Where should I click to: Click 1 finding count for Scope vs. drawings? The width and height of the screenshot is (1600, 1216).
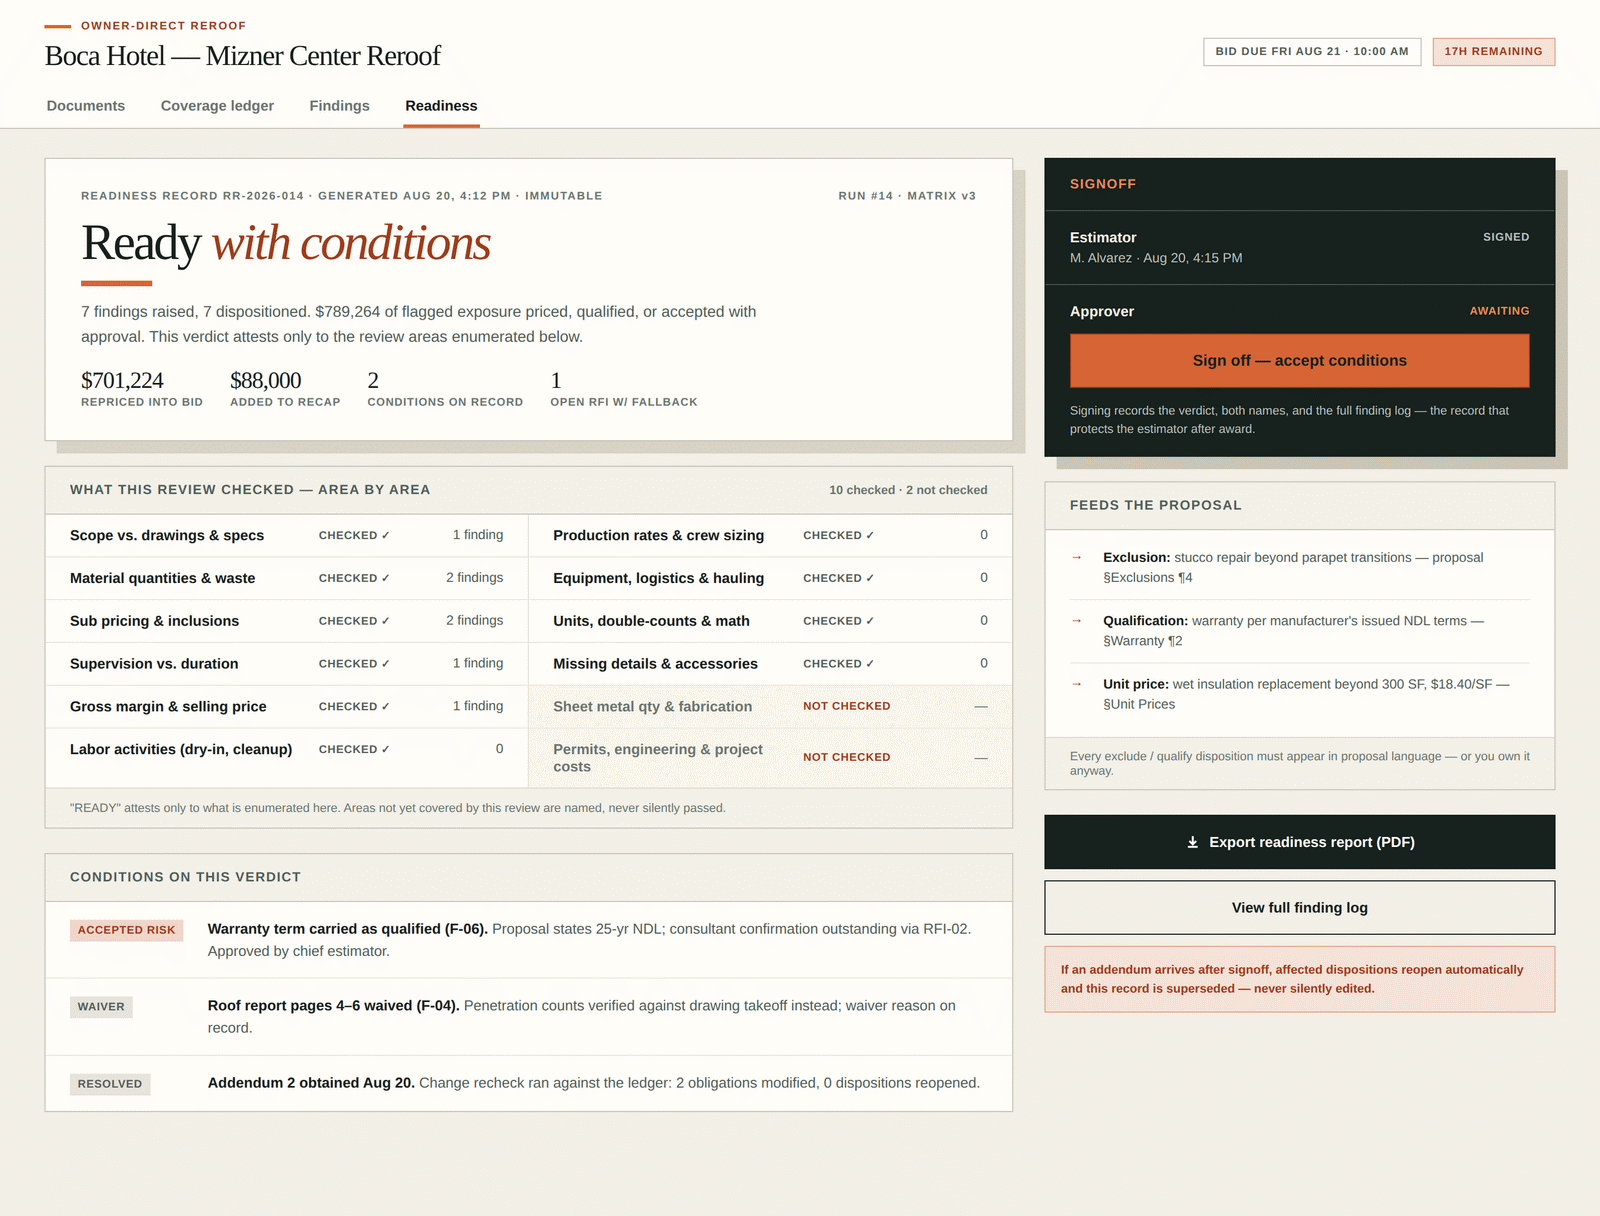[x=478, y=535]
